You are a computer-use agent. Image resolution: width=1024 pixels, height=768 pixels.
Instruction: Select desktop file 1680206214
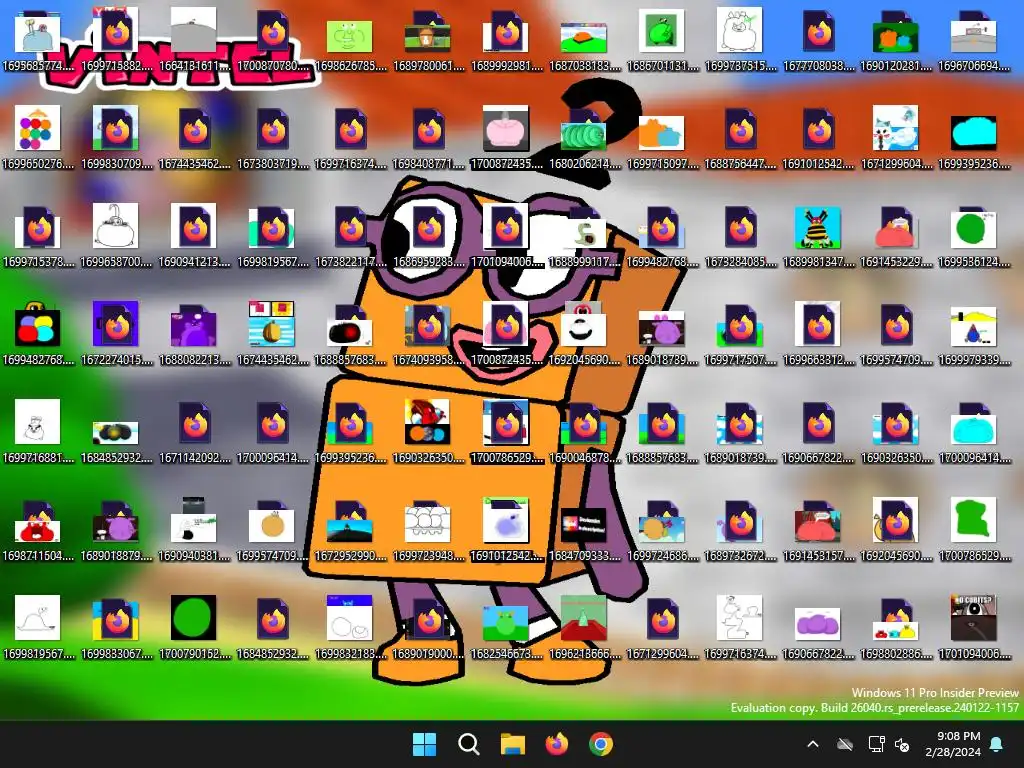(584, 138)
